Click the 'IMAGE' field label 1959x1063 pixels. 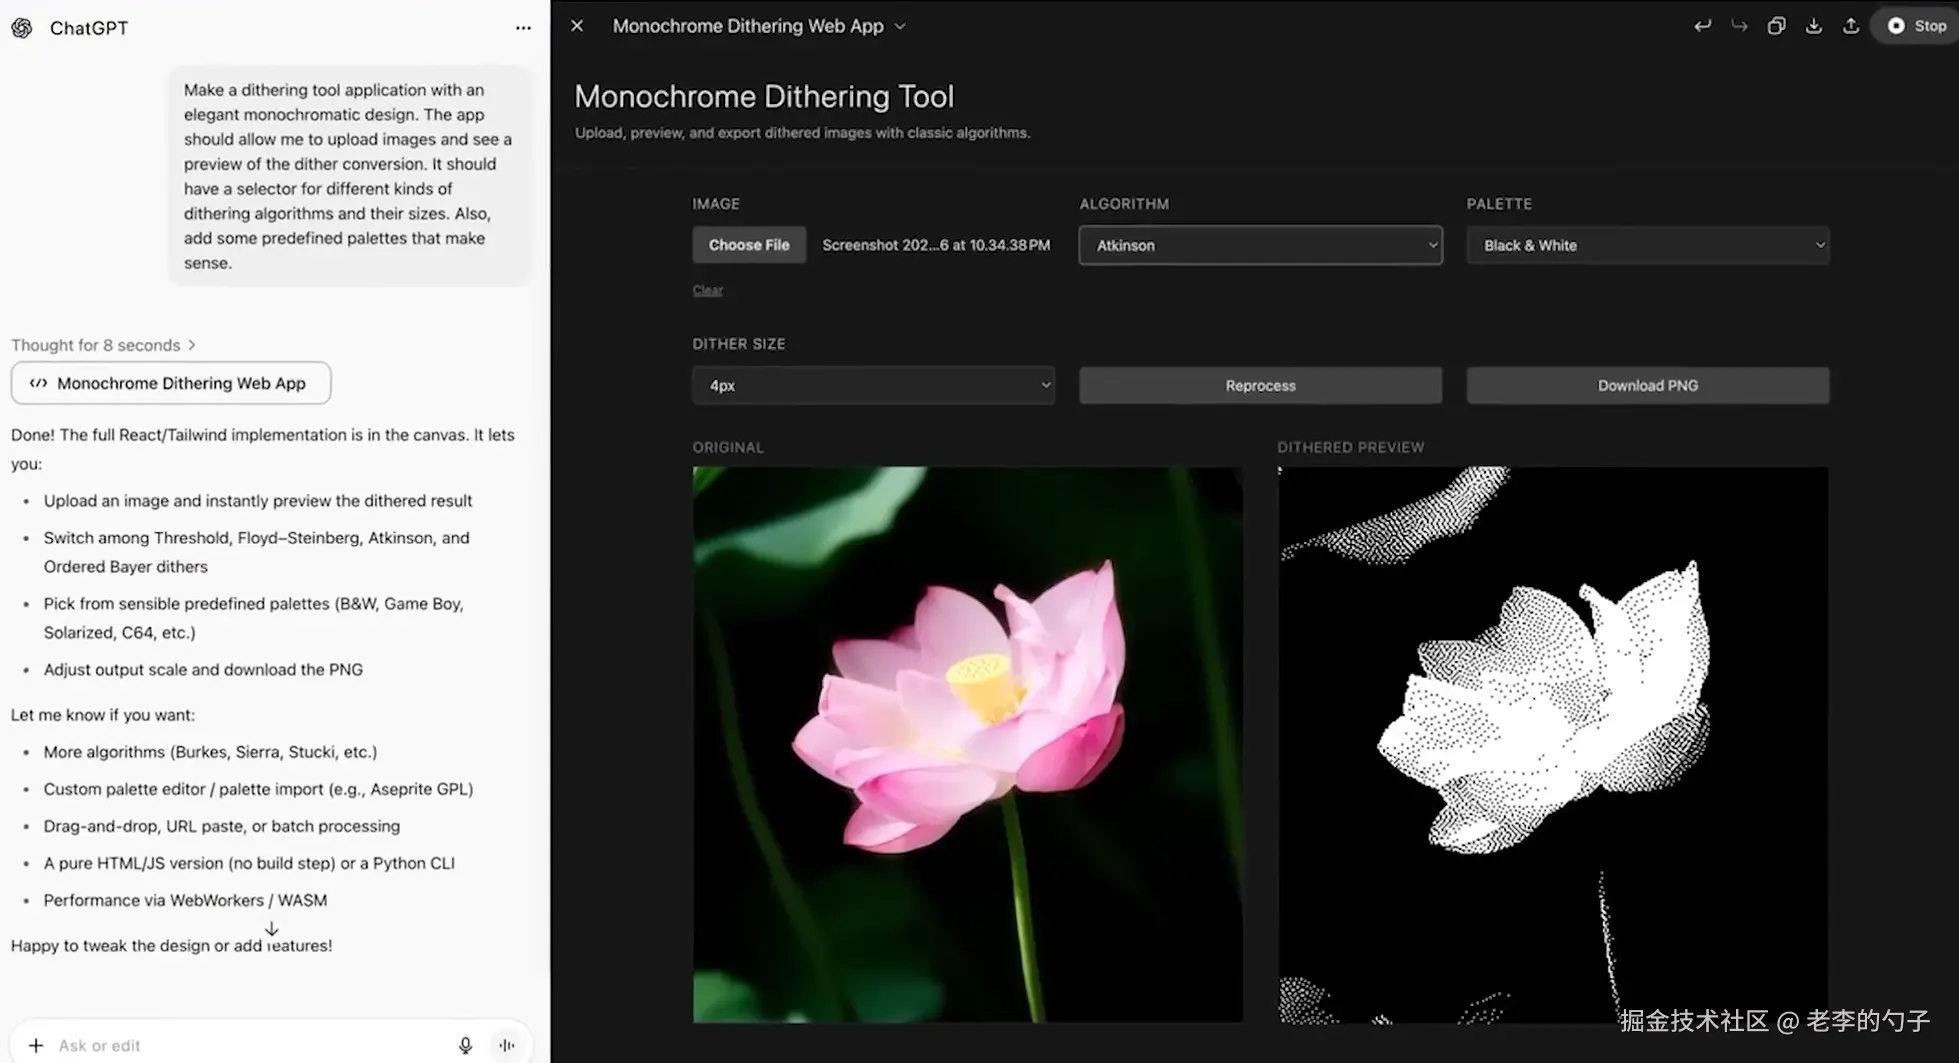[716, 204]
